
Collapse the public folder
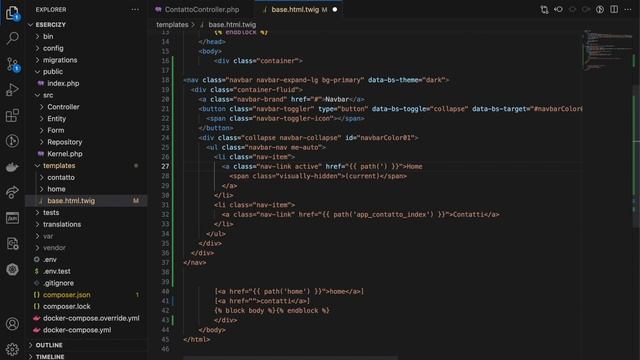click(x=53, y=71)
